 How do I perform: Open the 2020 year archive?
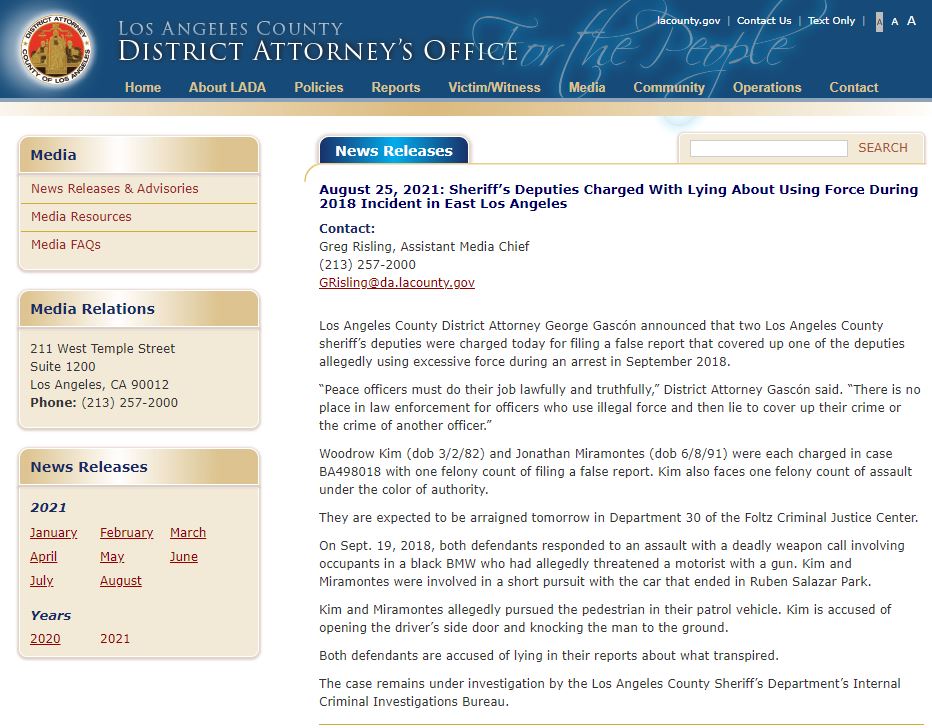tap(45, 639)
